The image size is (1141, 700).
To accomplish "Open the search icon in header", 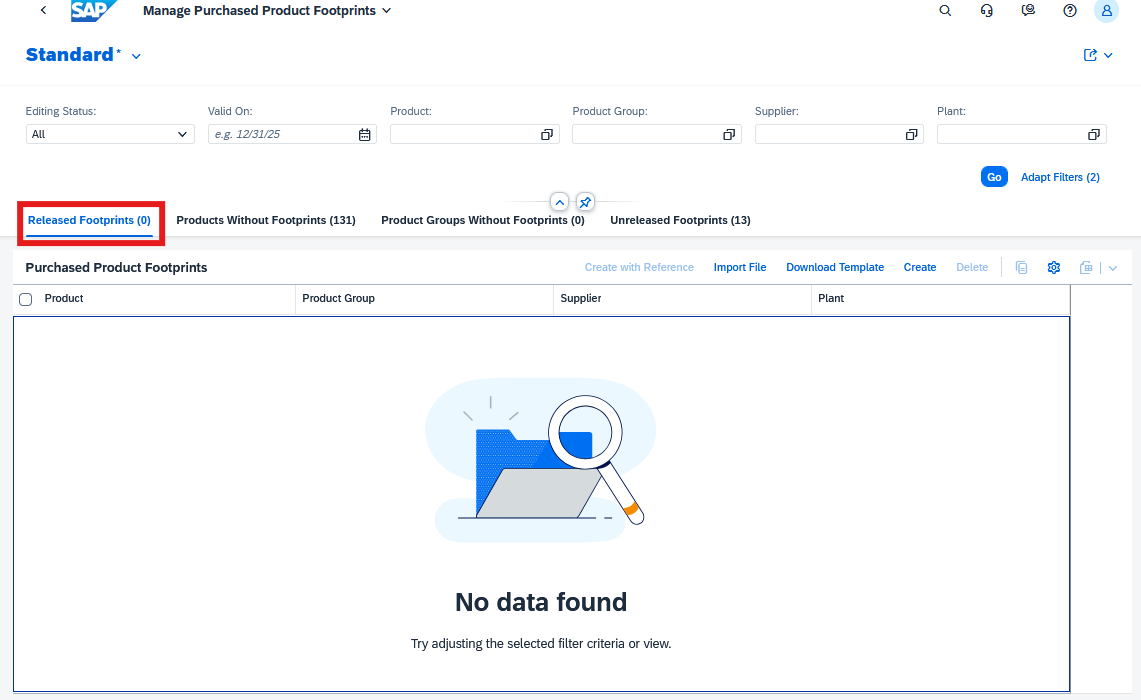I will [x=945, y=10].
